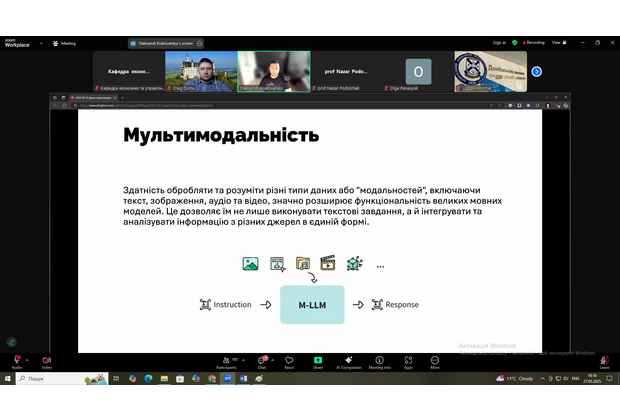Start video using the Video icon
This screenshot has height=420, width=620.
47,361
